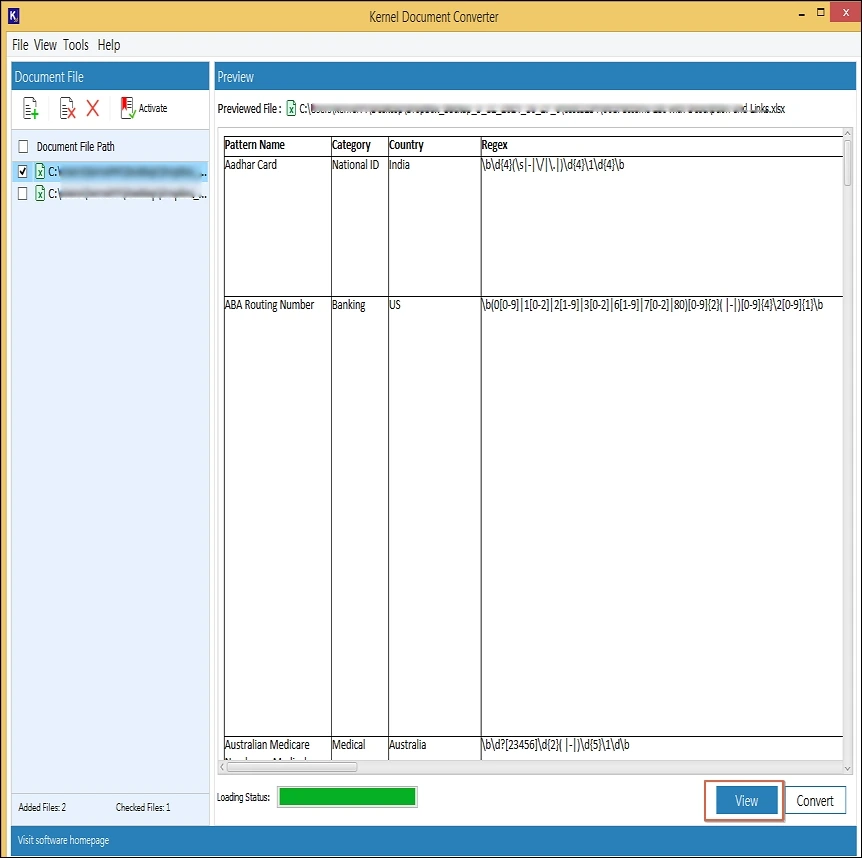Select the second file path row
Screen dimensions: 862x858
[x=110, y=193]
